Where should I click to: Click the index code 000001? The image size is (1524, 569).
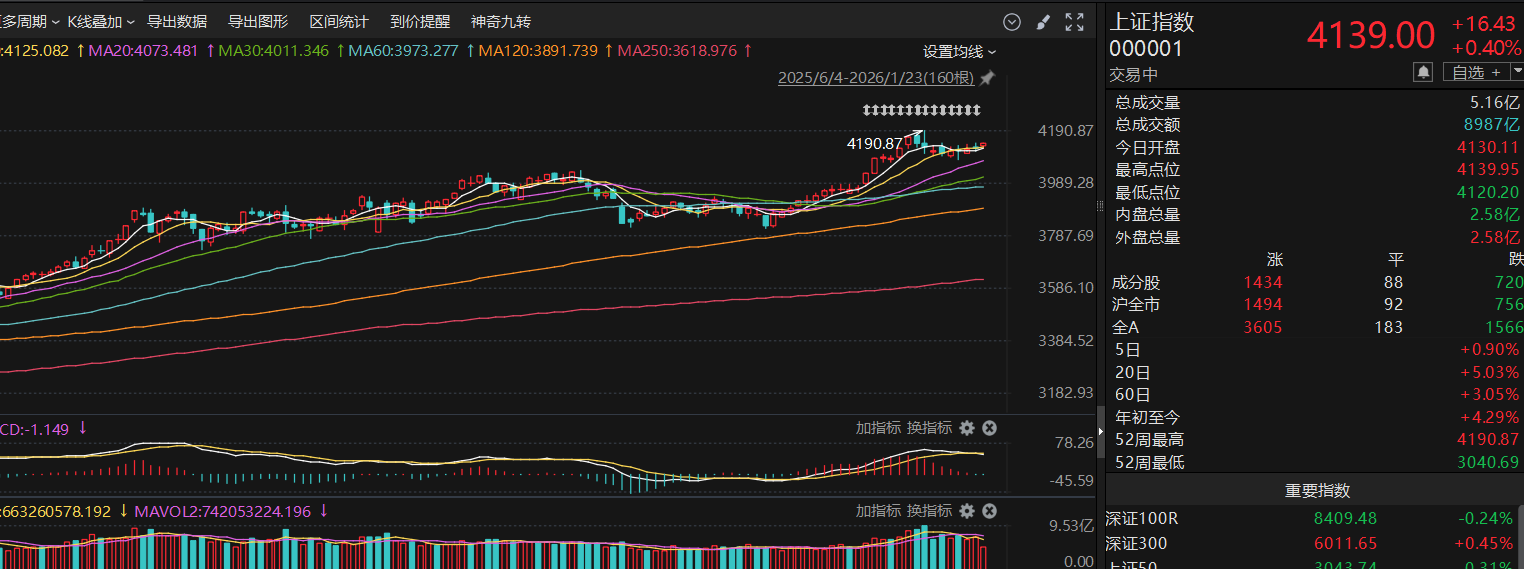[1146, 48]
